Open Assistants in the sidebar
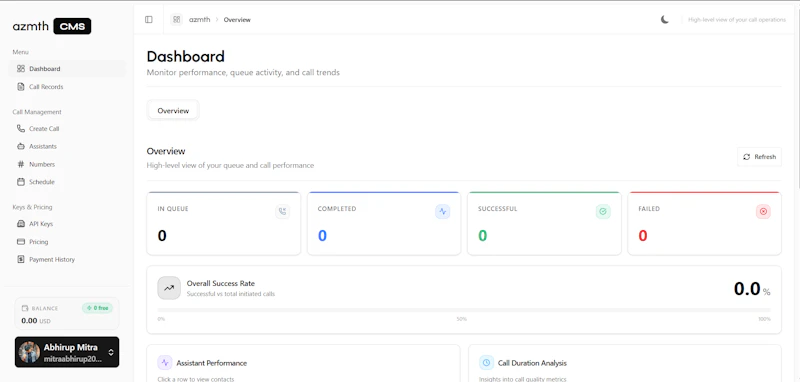 tap(67, 146)
